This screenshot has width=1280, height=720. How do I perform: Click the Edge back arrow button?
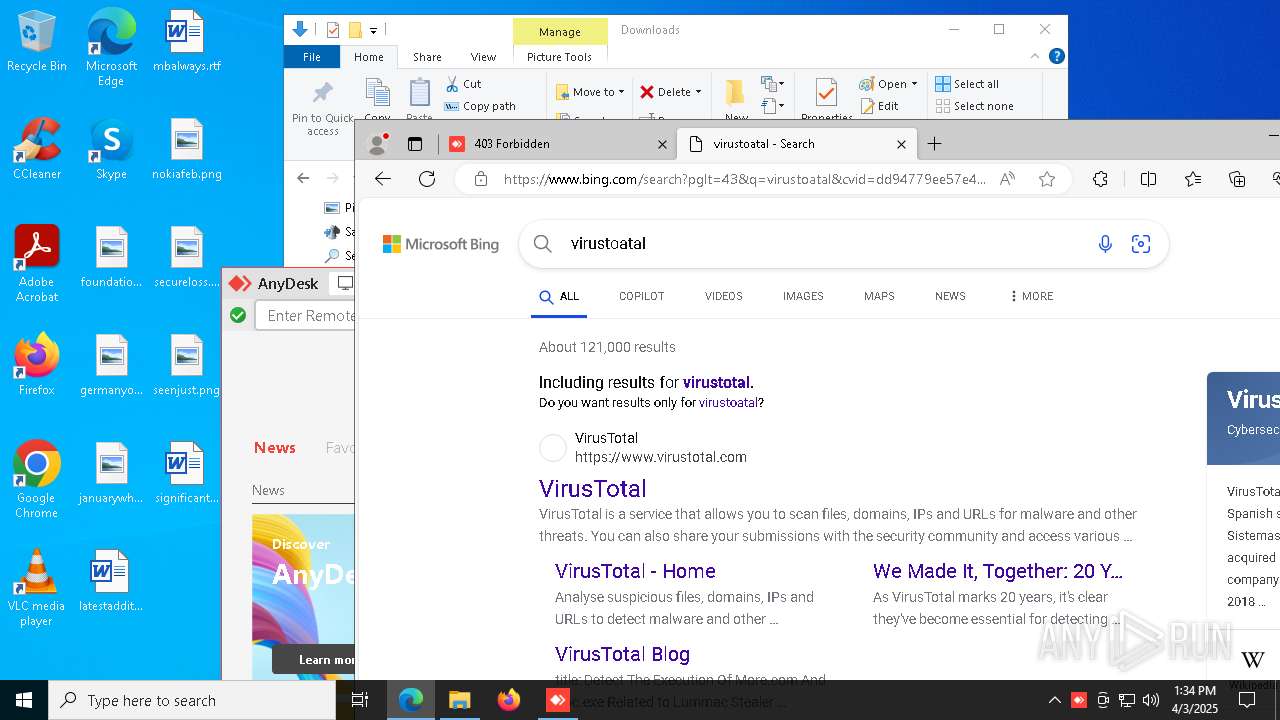pyautogui.click(x=382, y=179)
